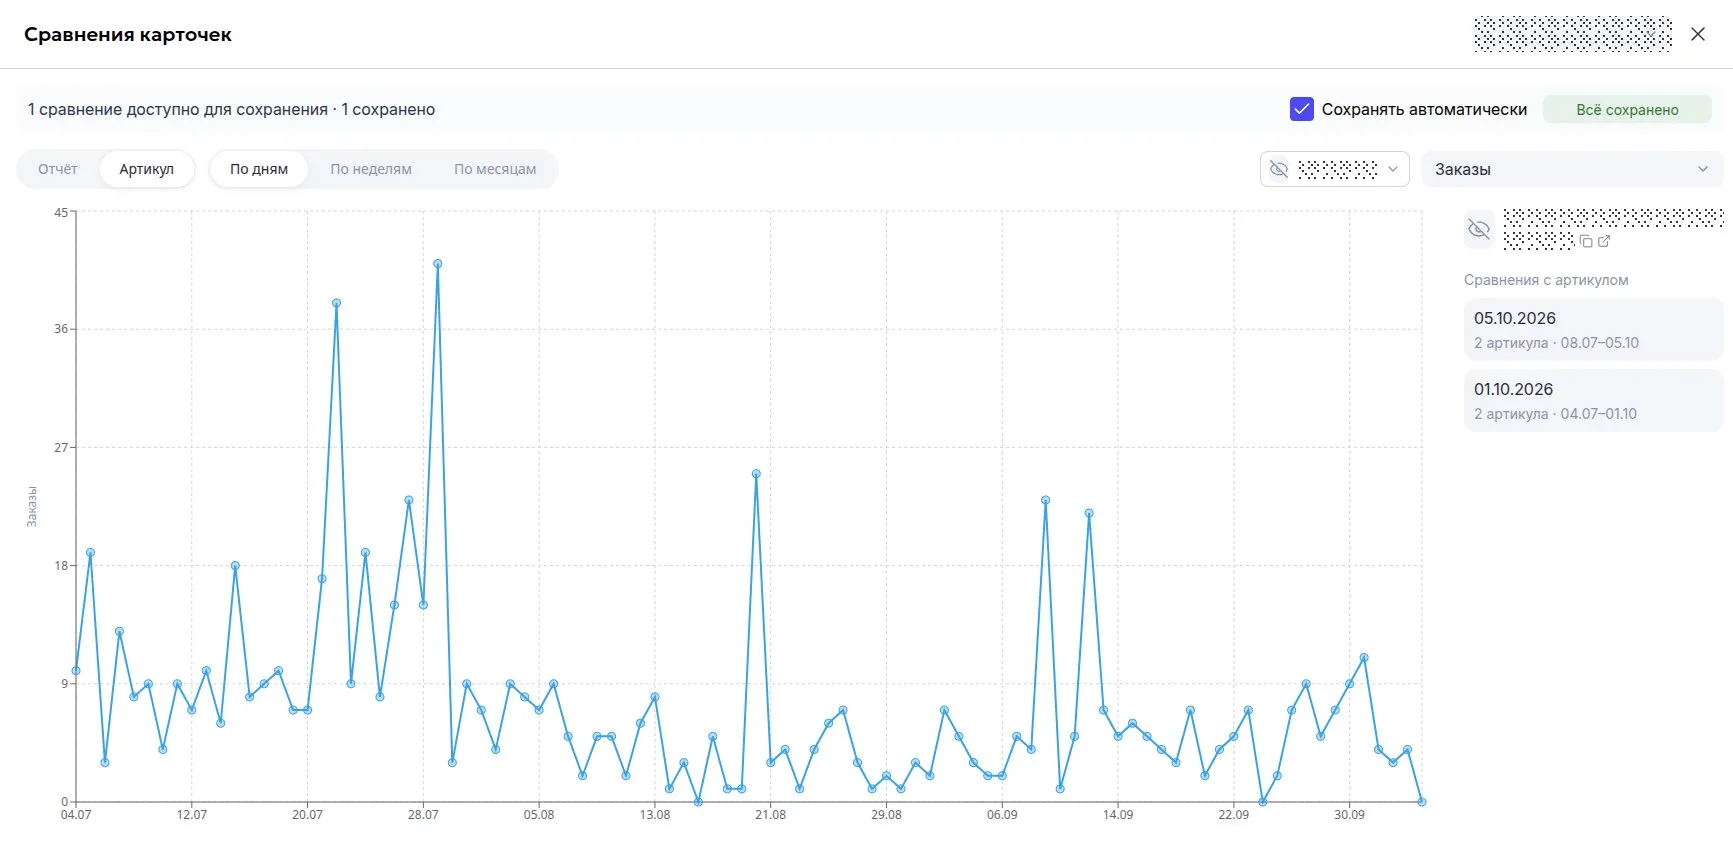Select the По дням grouping
This screenshot has height=848, width=1733.
(x=259, y=169)
